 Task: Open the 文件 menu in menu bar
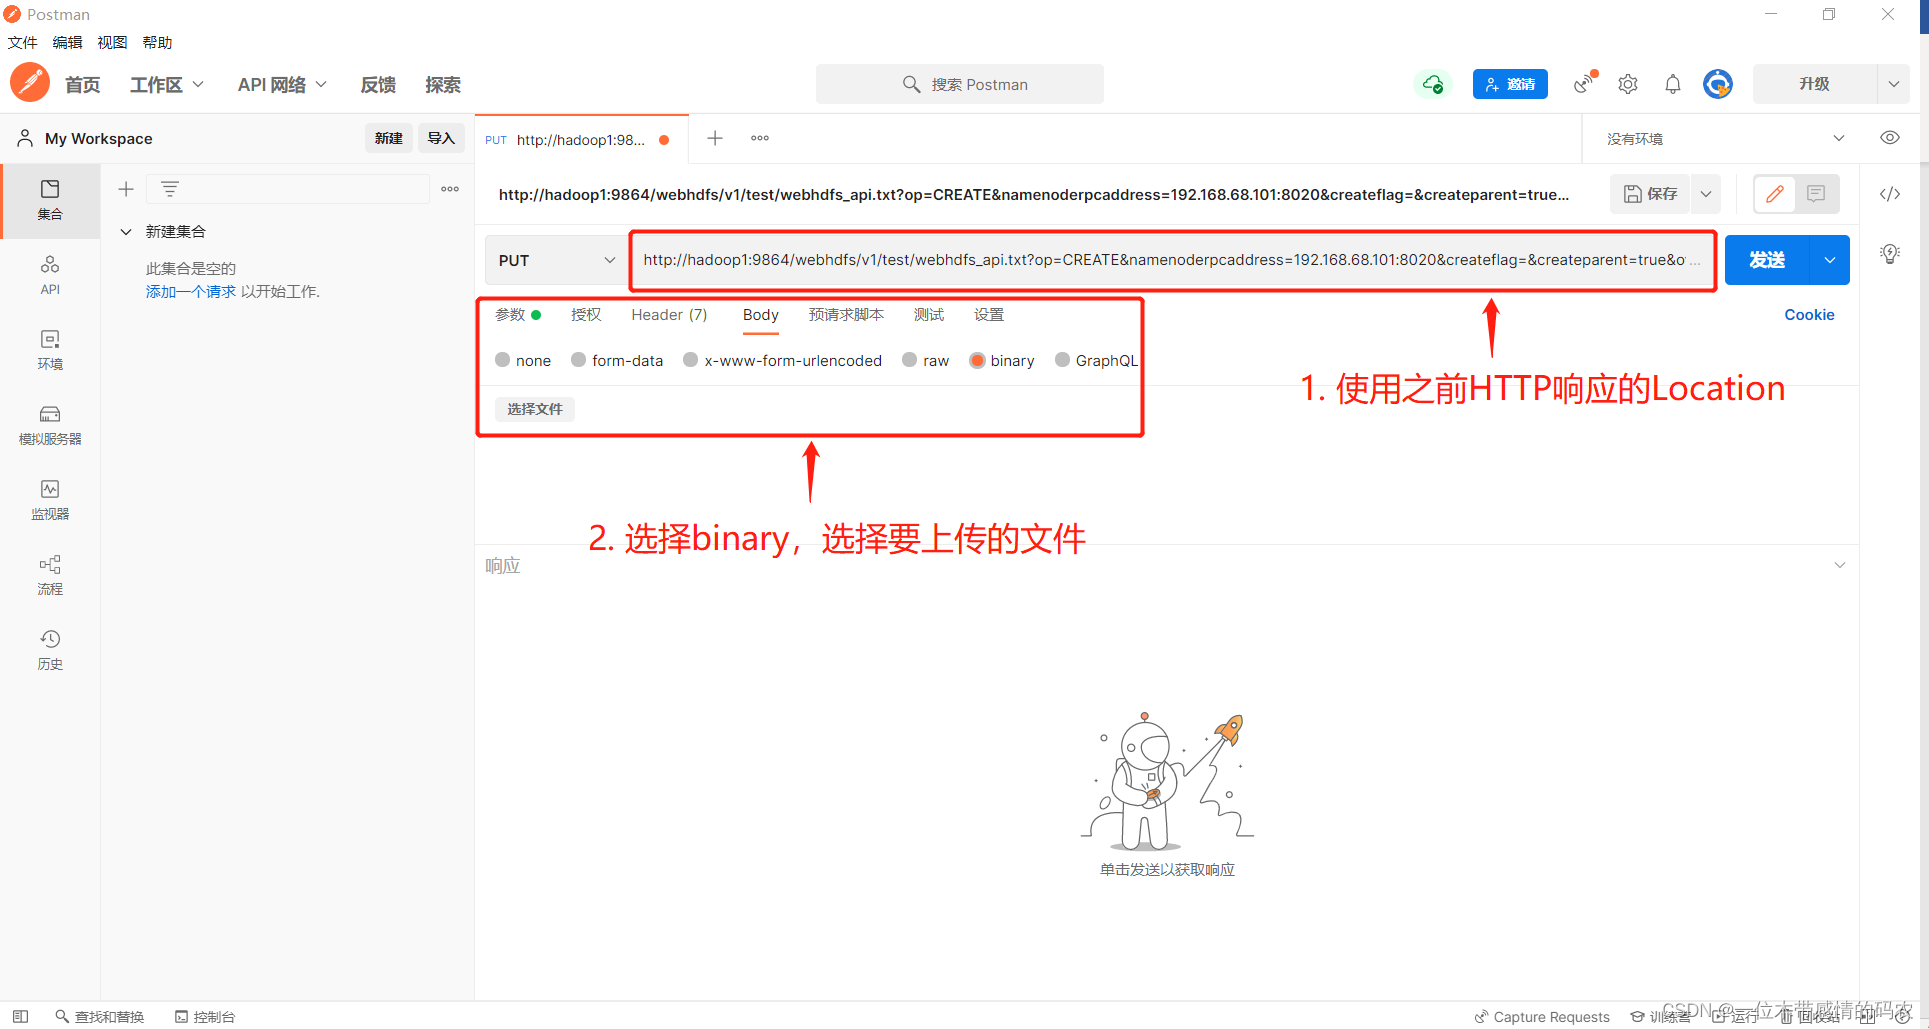pyautogui.click(x=22, y=42)
